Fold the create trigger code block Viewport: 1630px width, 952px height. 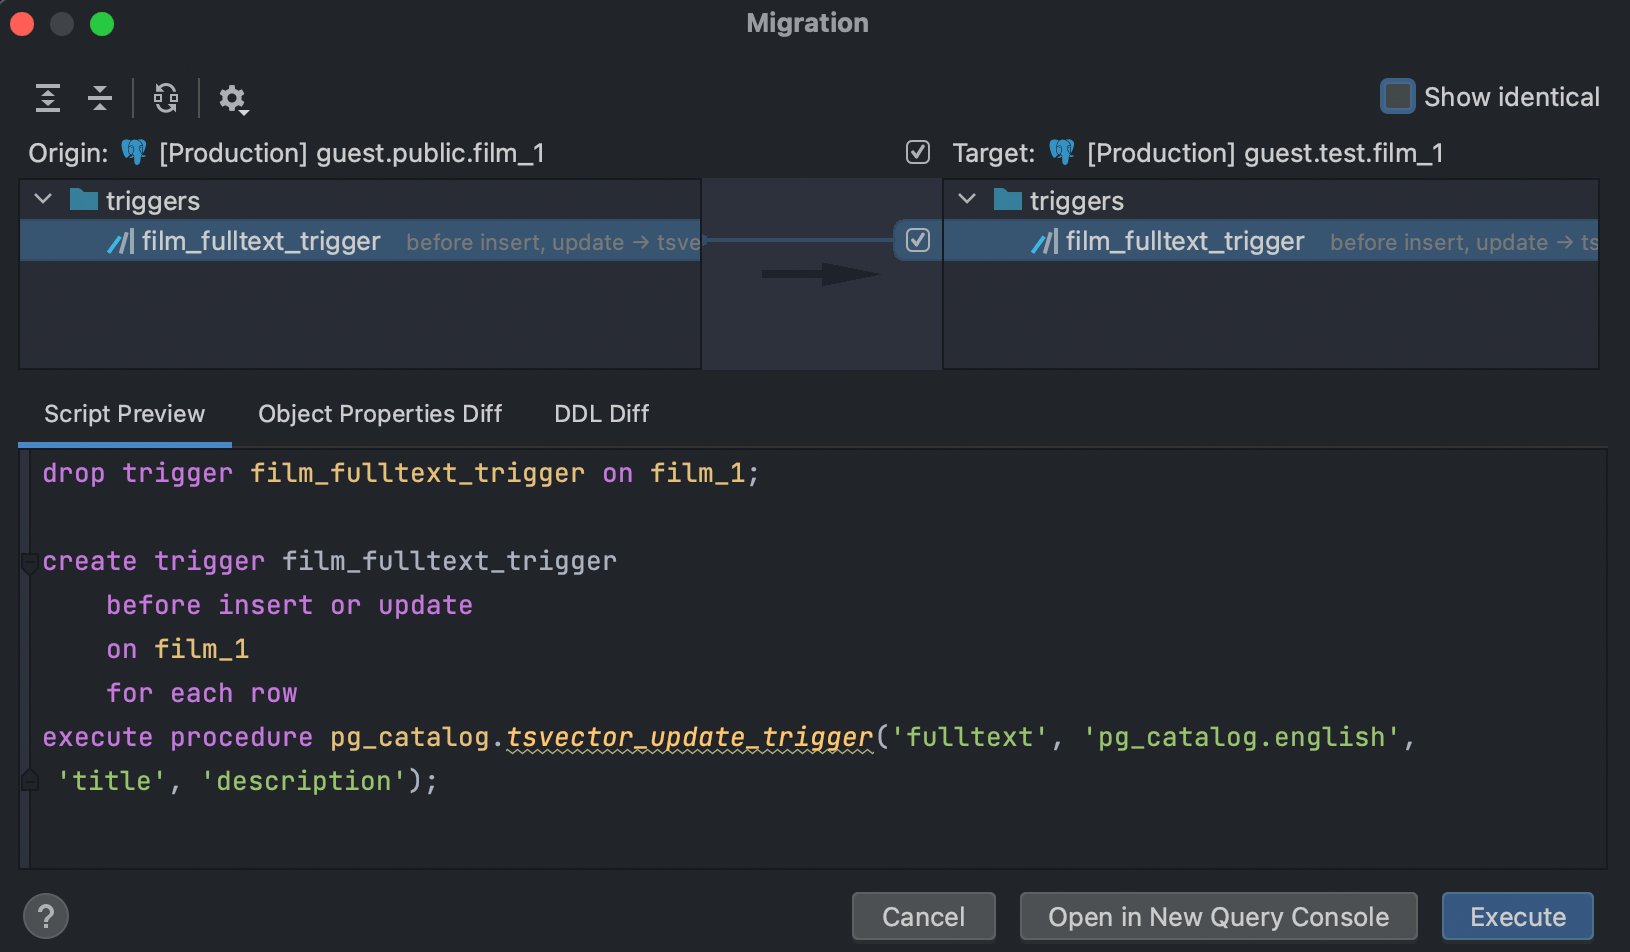[x=30, y=563]
